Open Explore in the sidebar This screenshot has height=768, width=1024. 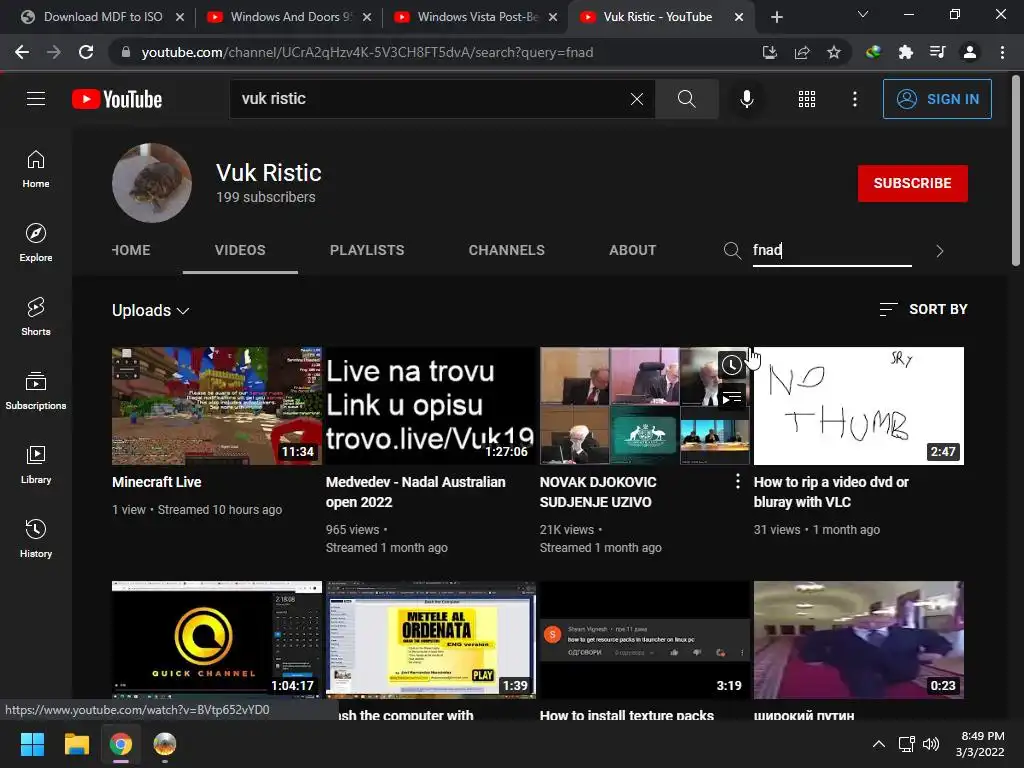[36, 243]
